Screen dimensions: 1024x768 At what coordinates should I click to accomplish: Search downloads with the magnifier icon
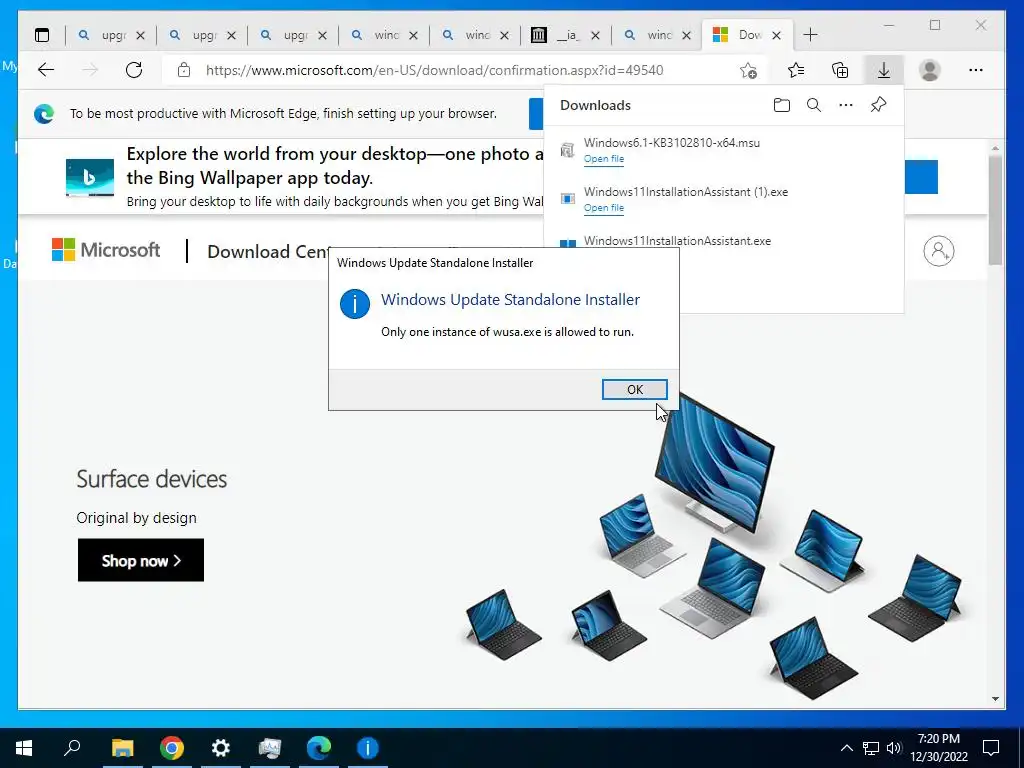click(814, 105)
